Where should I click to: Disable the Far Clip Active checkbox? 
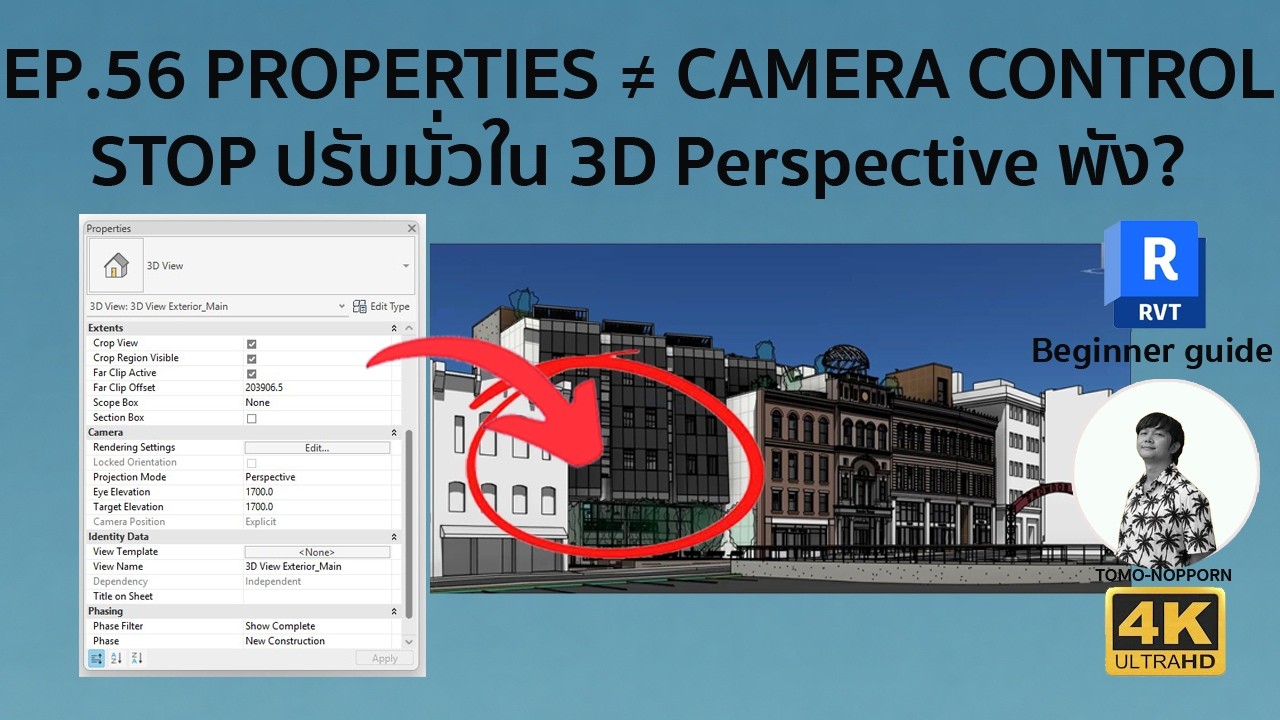tap(251, 373)
